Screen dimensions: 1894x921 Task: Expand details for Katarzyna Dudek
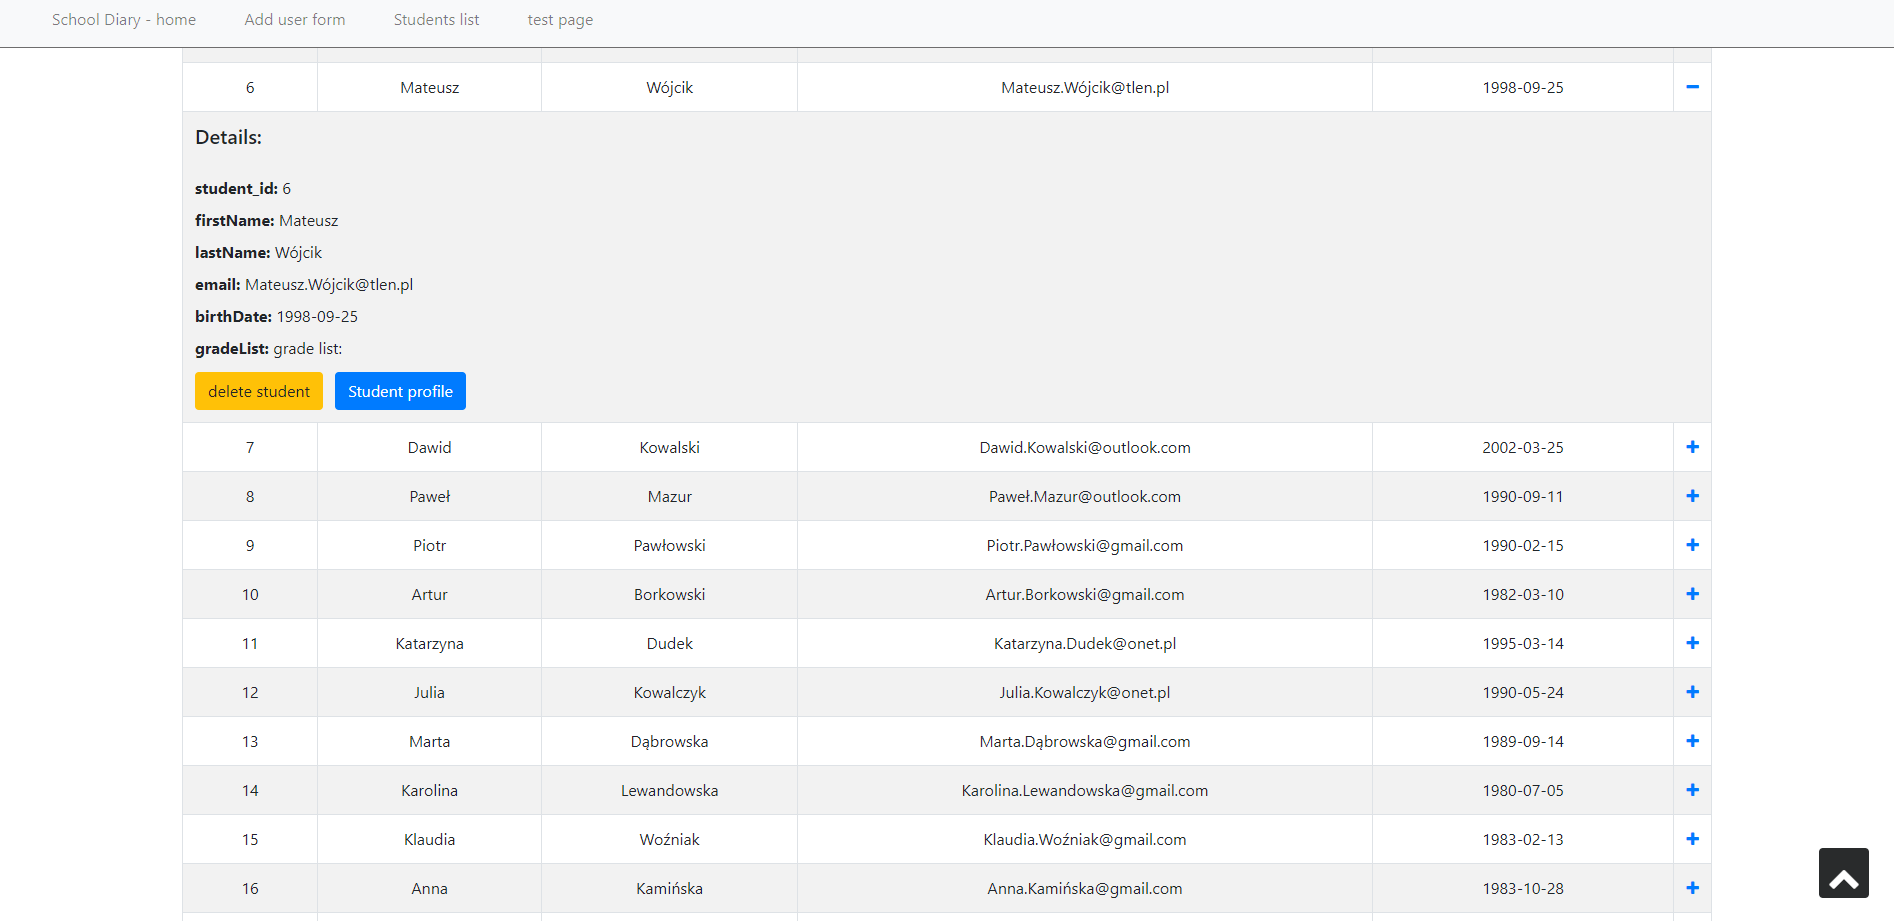1692,643
